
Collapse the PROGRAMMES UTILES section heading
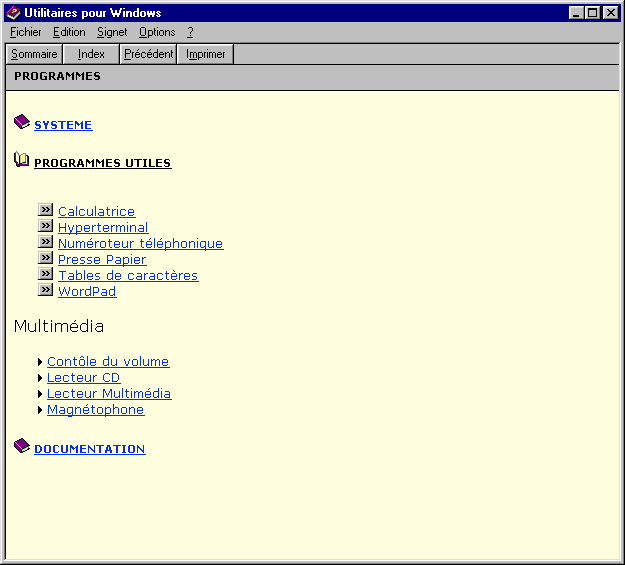click(x=102, y=163)
